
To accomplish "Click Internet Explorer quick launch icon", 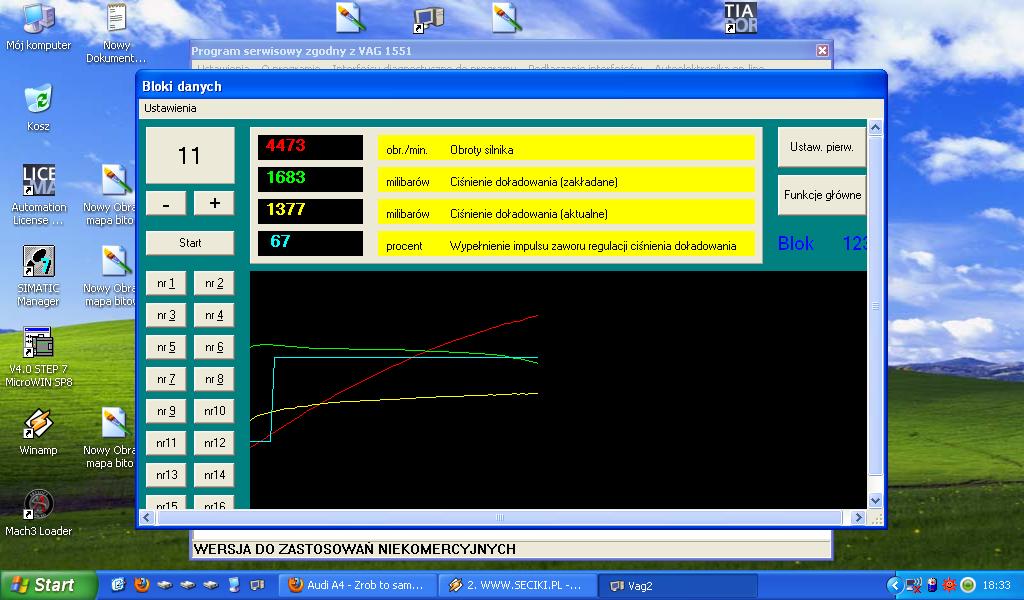I will pos(118,585).
